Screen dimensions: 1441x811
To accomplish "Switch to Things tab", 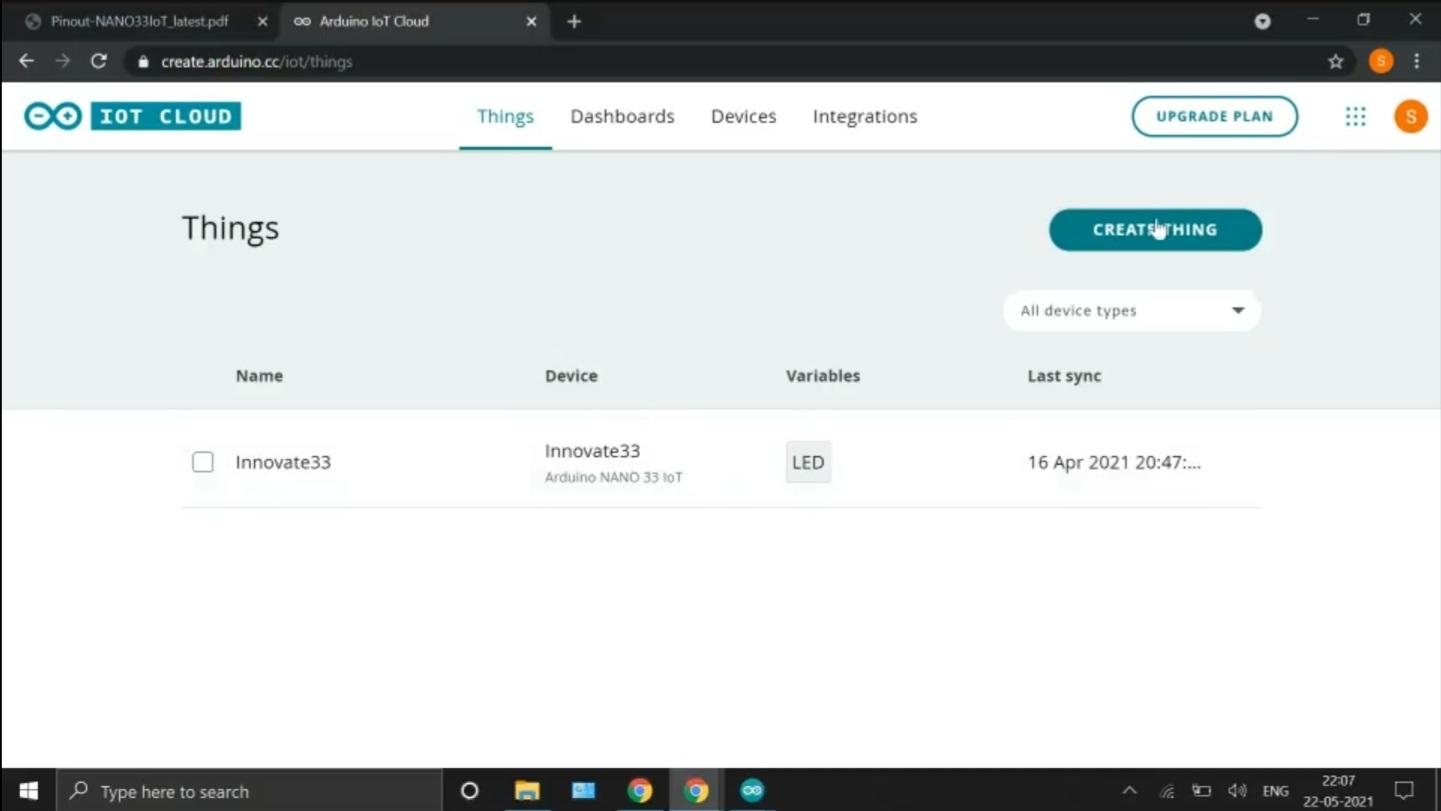I will click(x=505, y=116).
